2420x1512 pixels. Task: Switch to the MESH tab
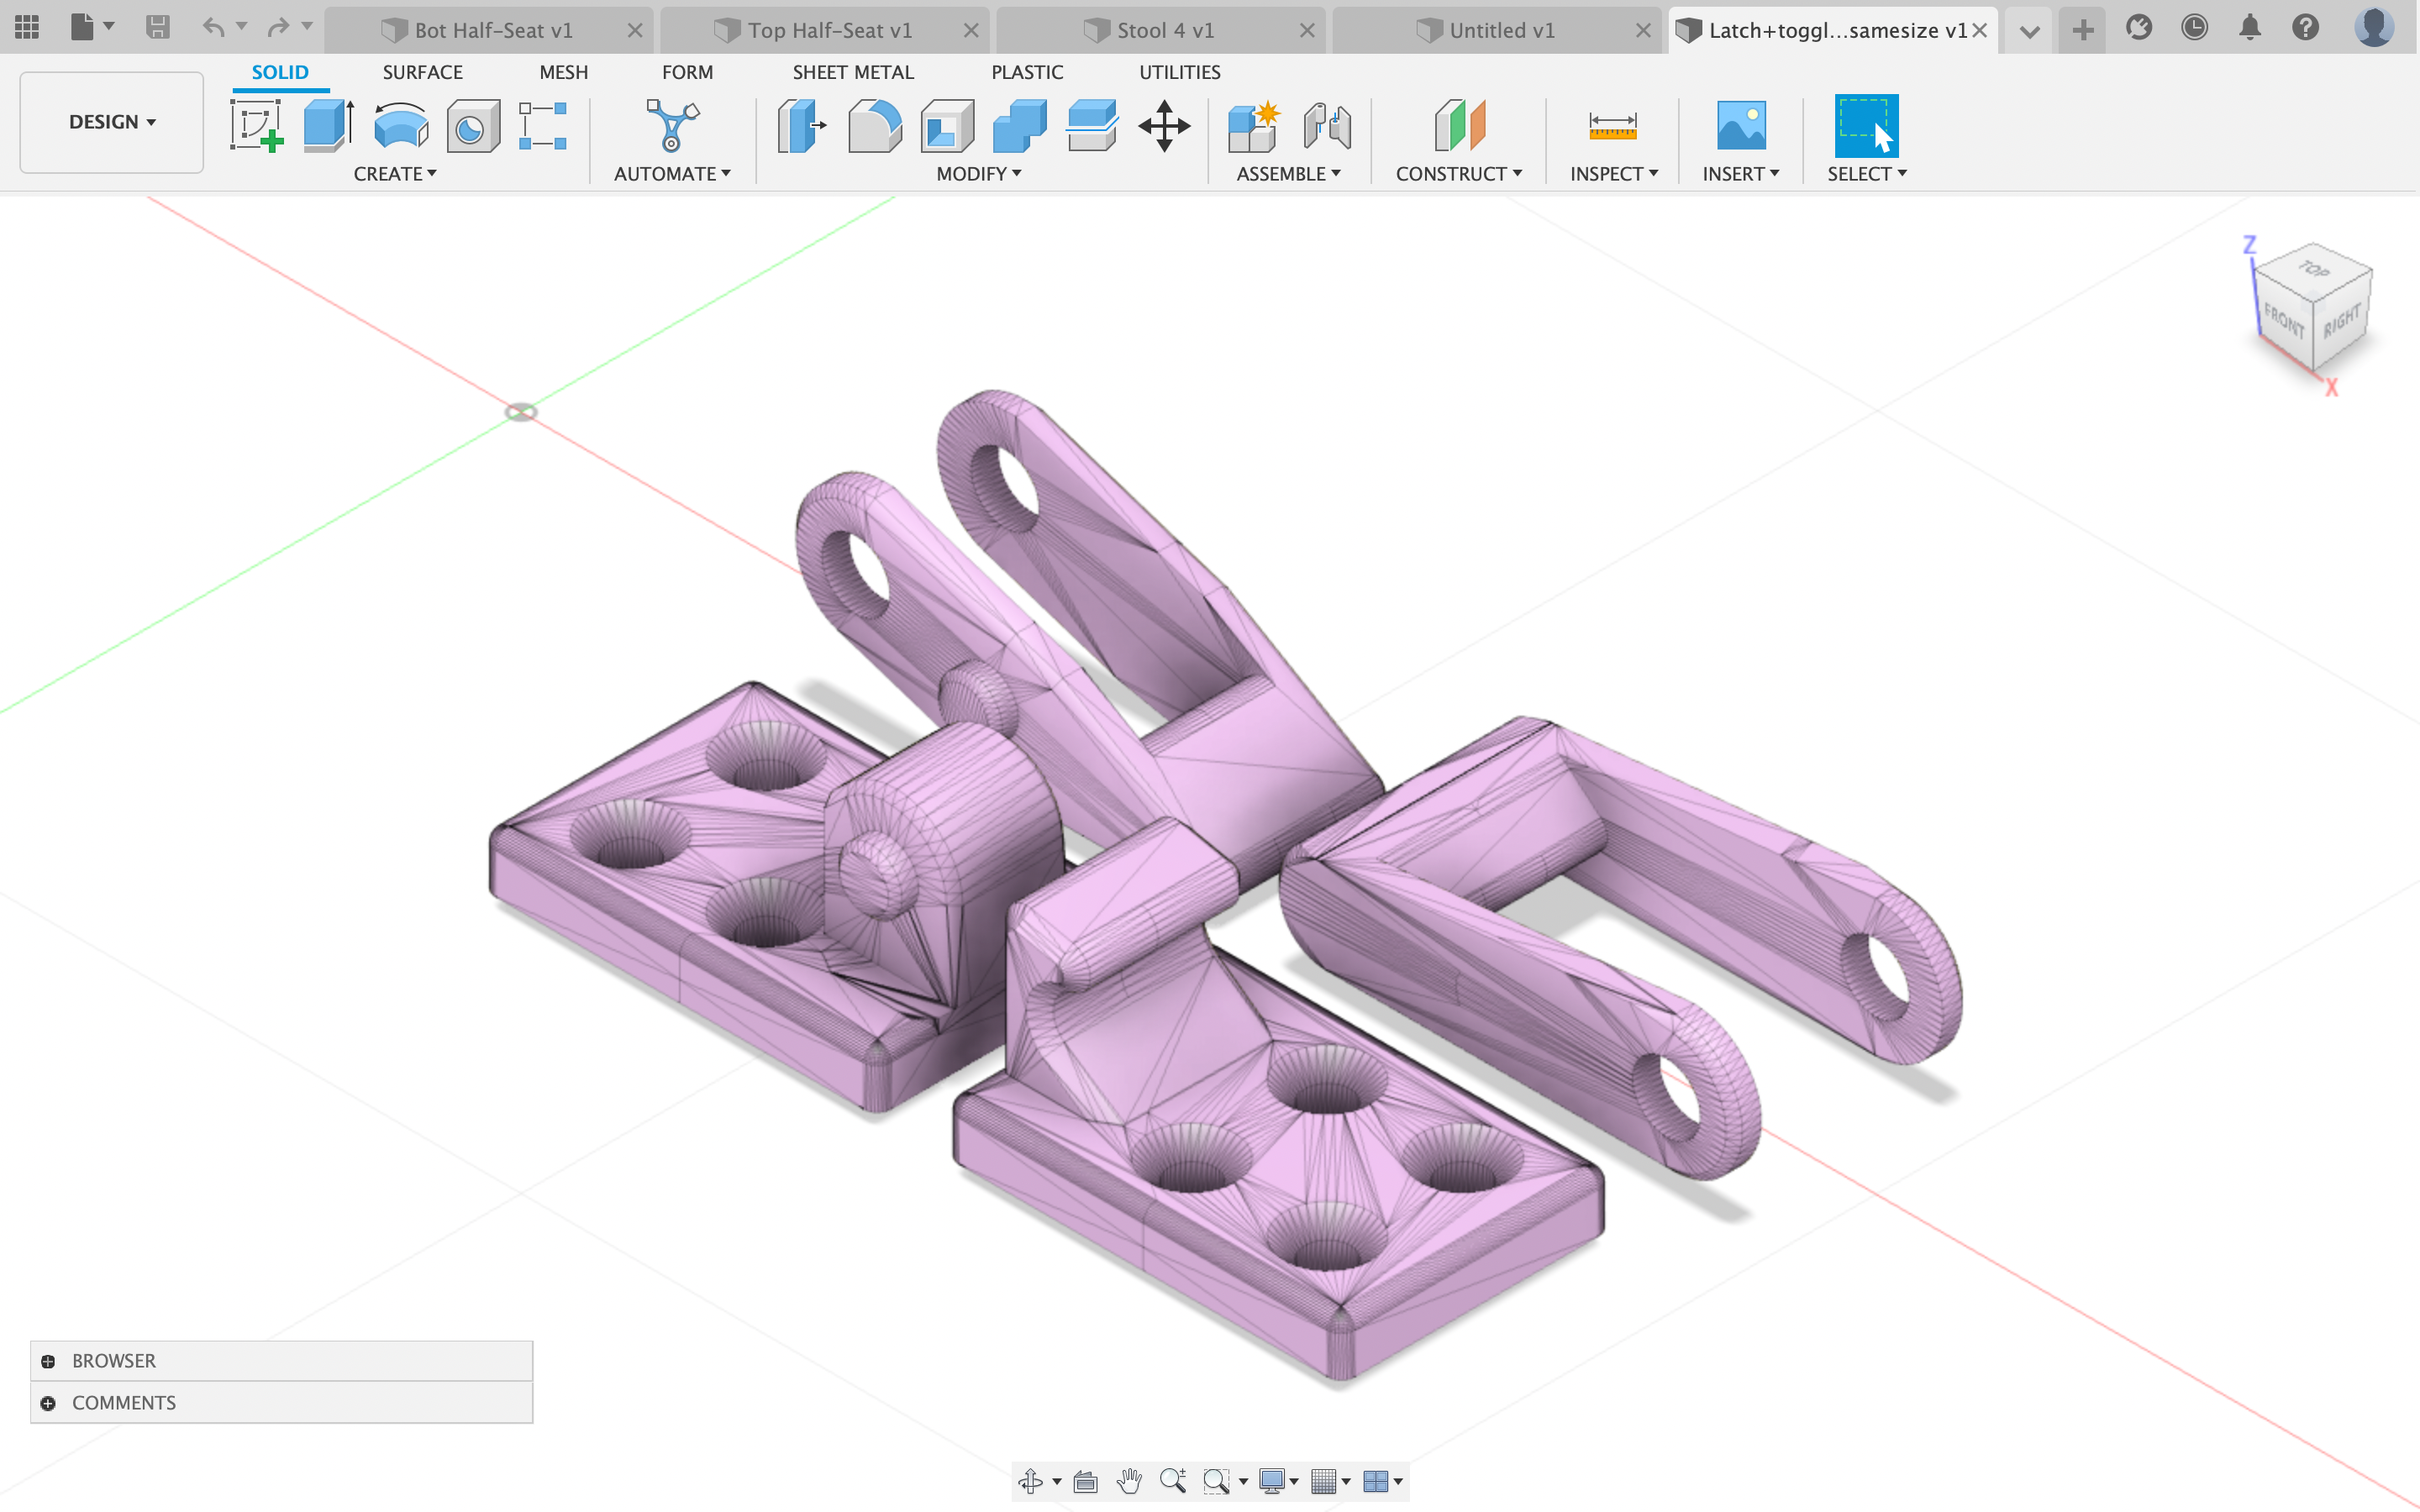pos(561,71)
